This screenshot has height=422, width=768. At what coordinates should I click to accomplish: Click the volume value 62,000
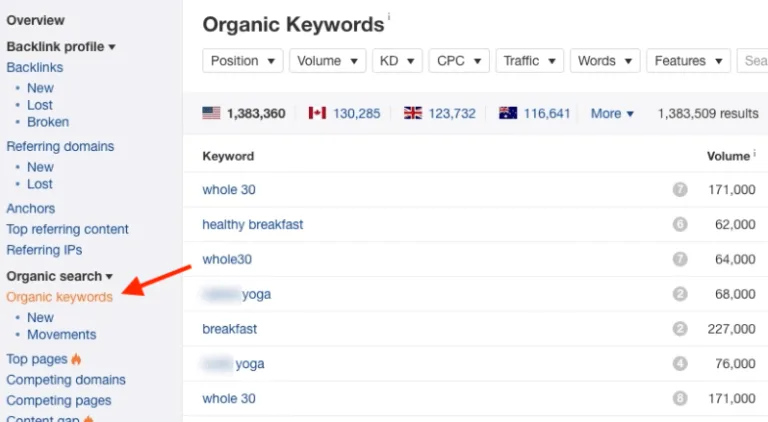coord(735,224)
